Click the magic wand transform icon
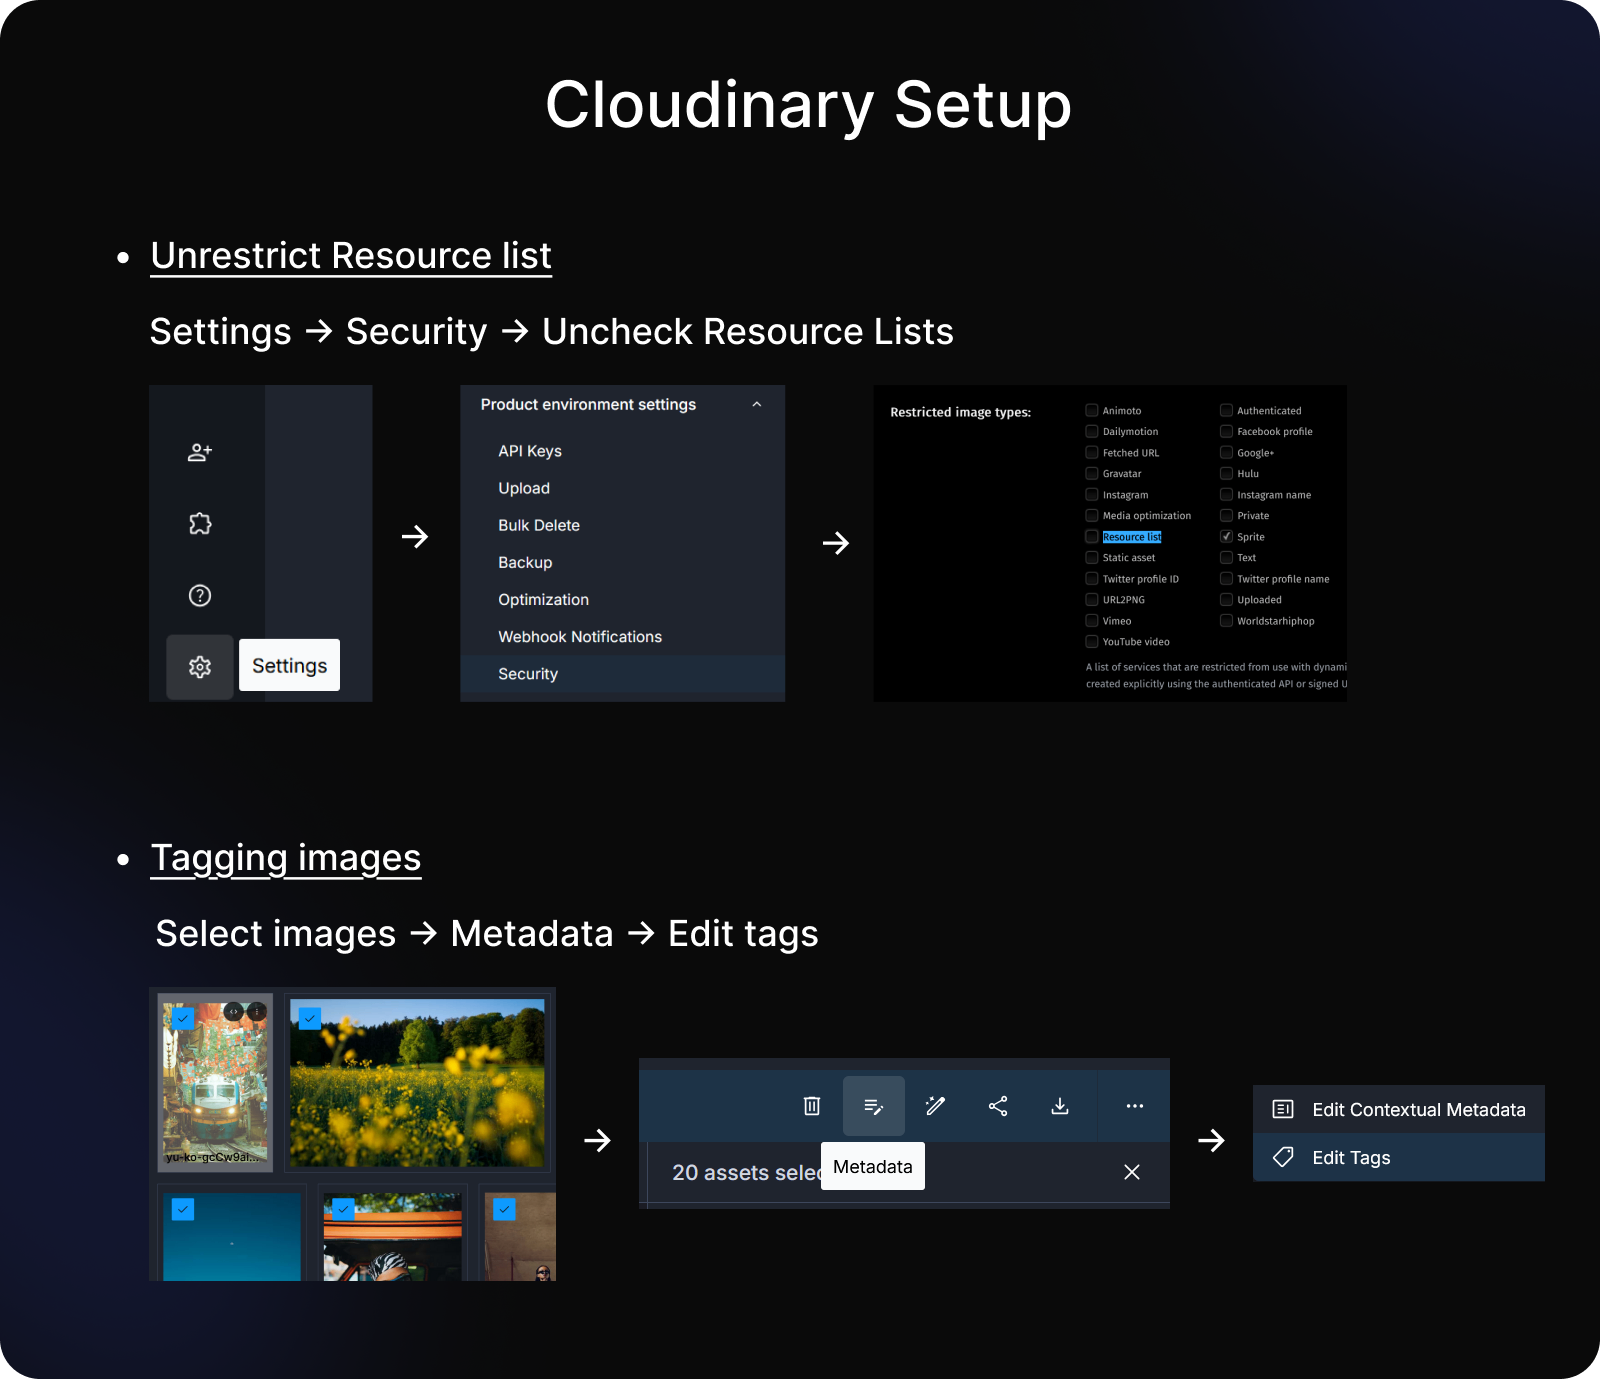1600x1379 pixels. point(936,1106)
